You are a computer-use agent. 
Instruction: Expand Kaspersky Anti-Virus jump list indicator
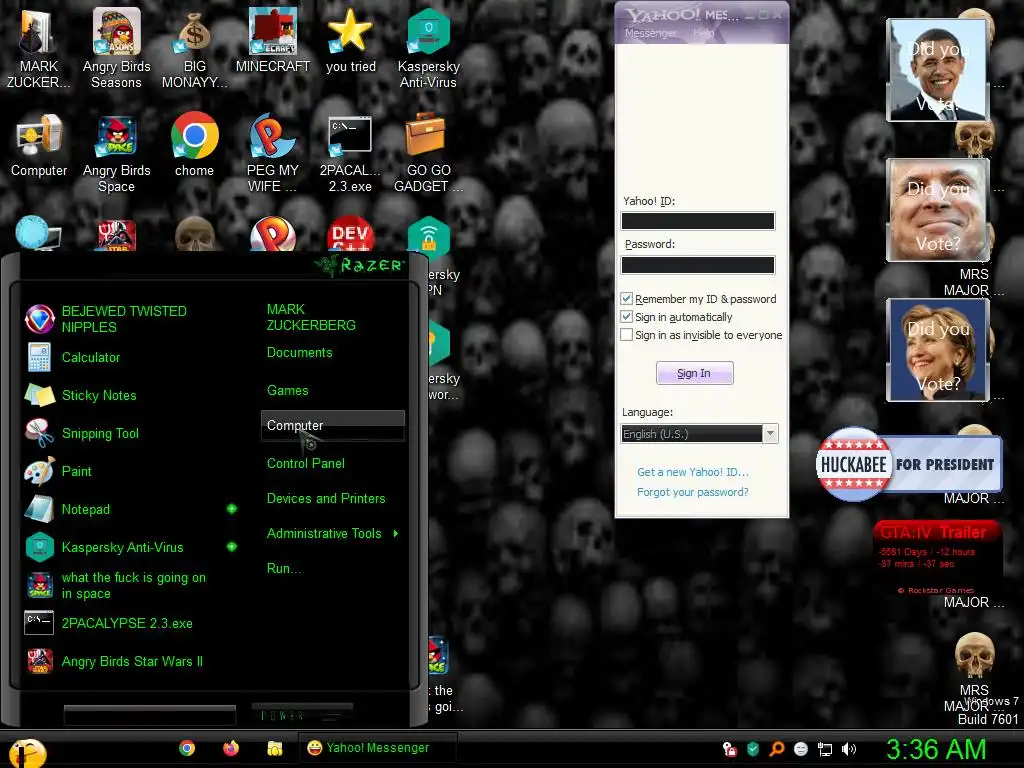click(232, 547)
